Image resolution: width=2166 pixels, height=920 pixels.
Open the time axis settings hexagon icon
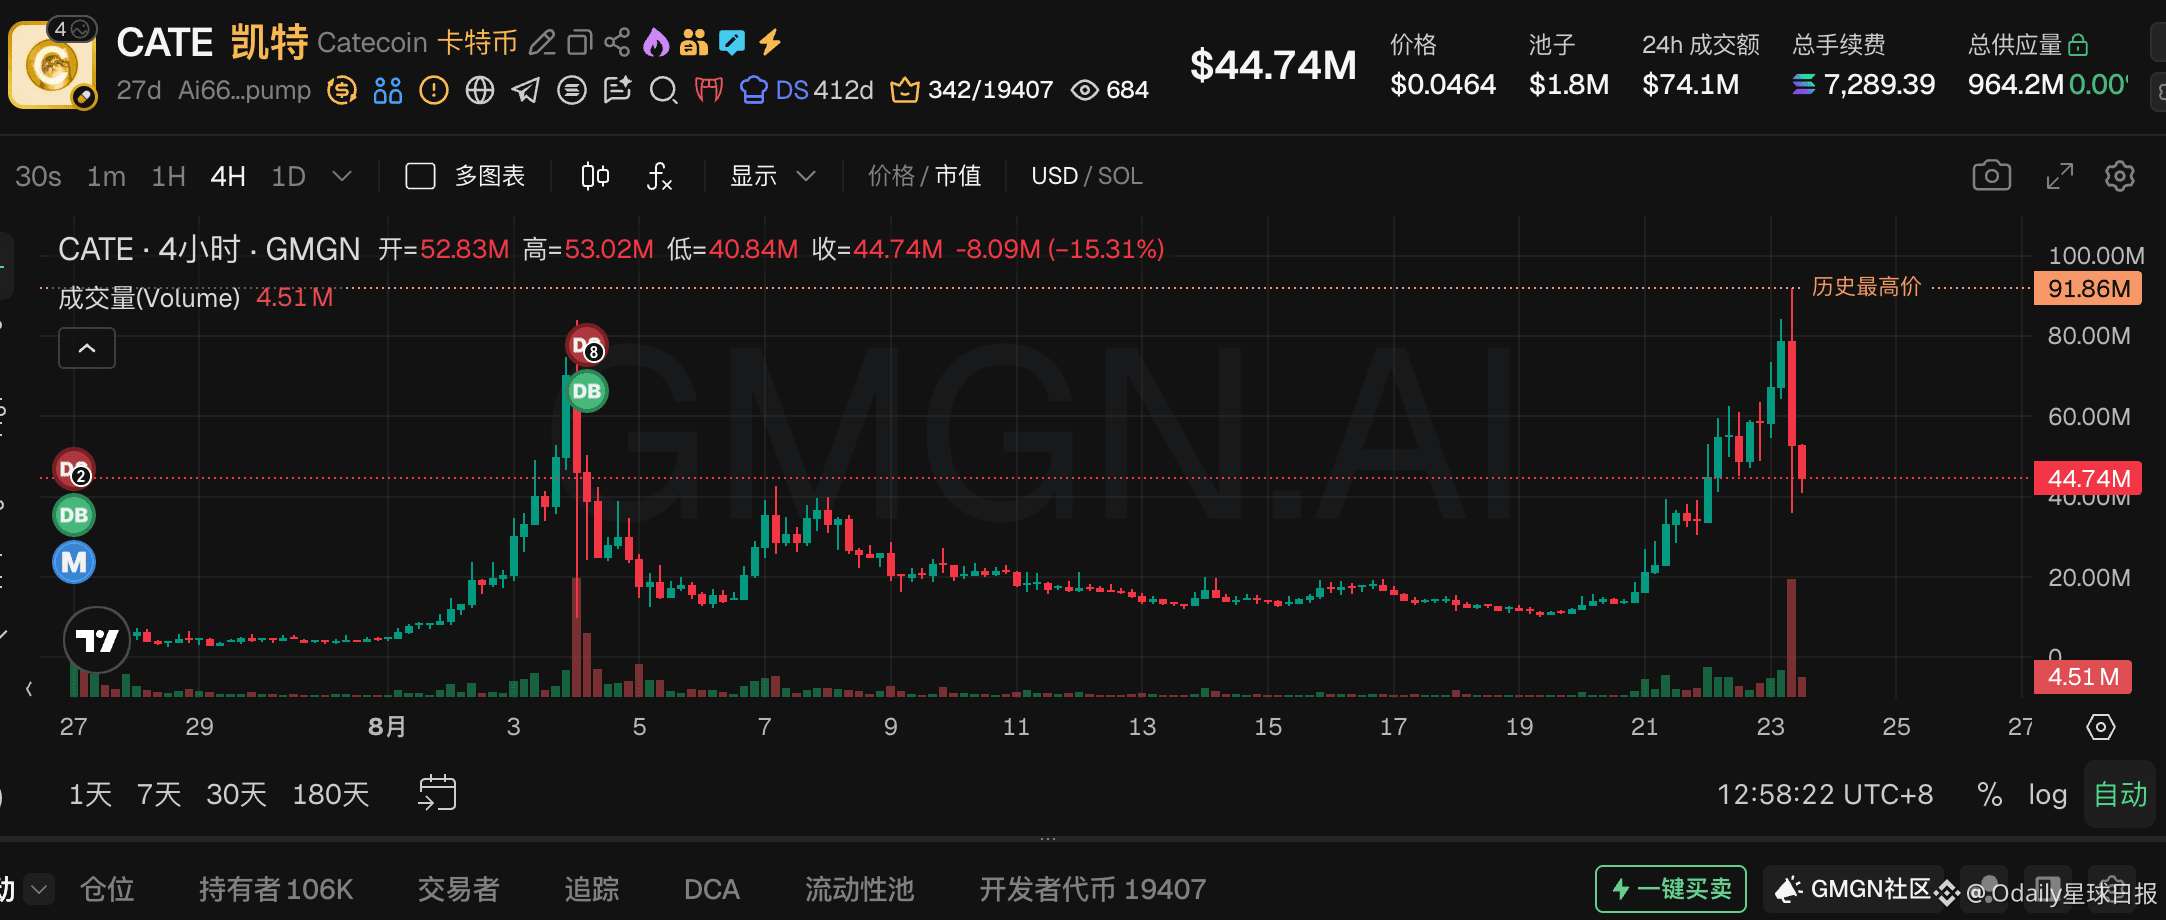(x=2100, y=727)
